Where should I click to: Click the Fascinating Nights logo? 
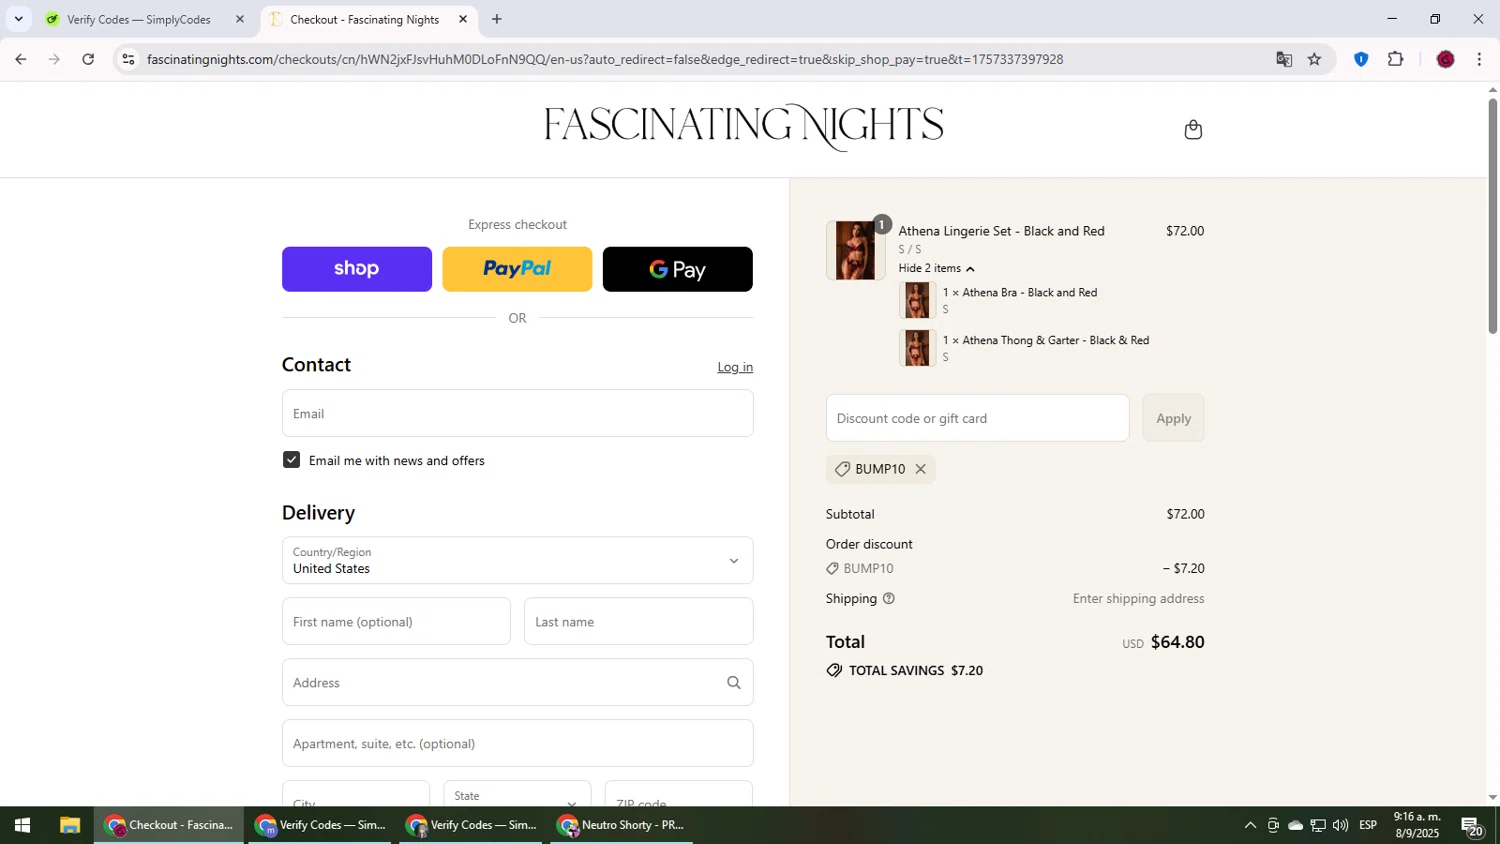pyautogui.click(x=744, y=127)
